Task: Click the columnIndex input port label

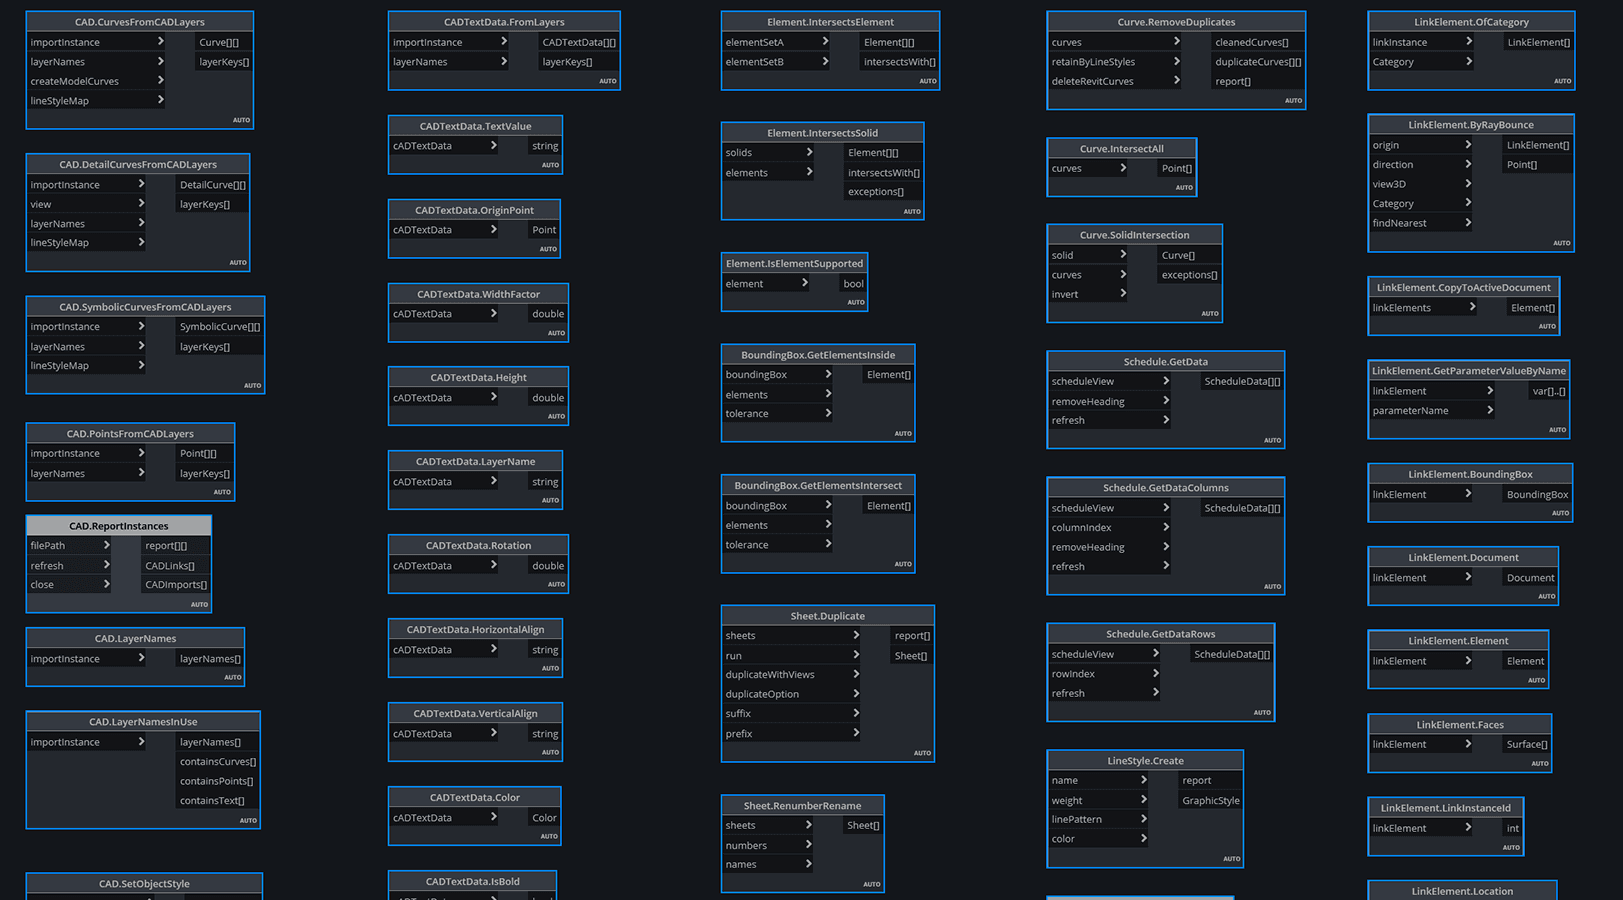Action: coord(1081,527)
